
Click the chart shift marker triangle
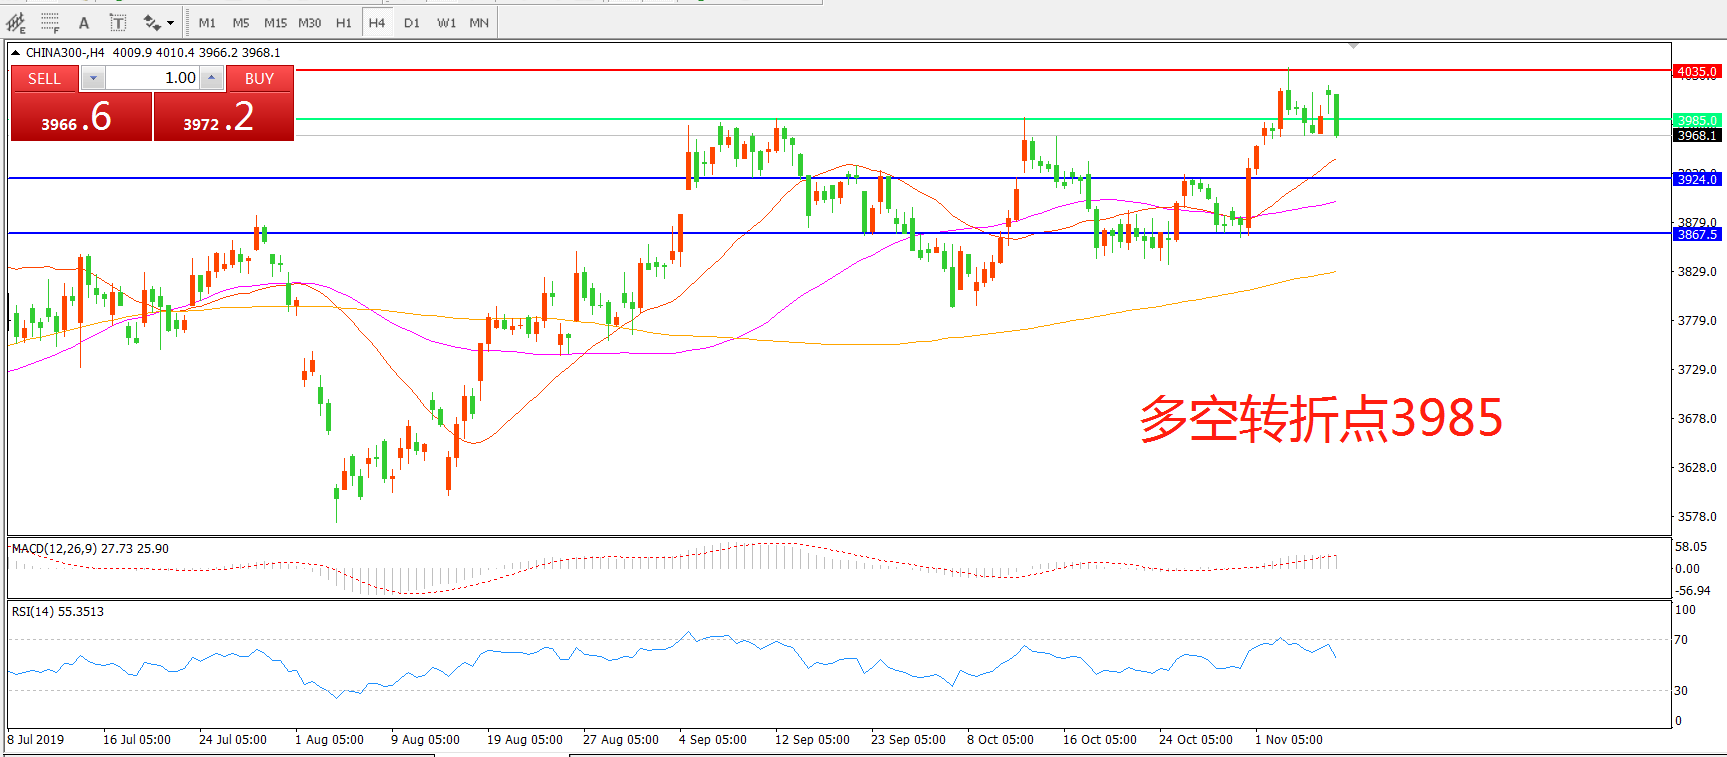pyautogui.click(x=1353, y=46)
